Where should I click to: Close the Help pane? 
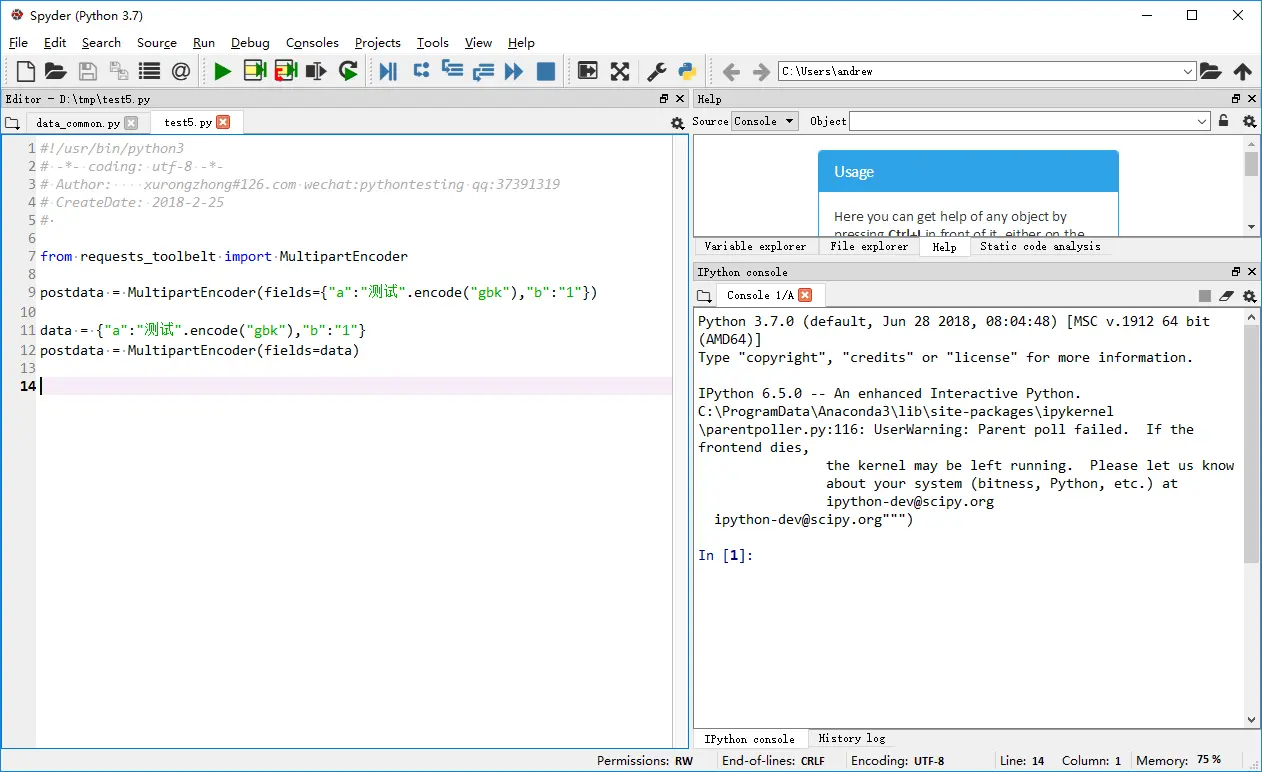tap(1252, 99)
